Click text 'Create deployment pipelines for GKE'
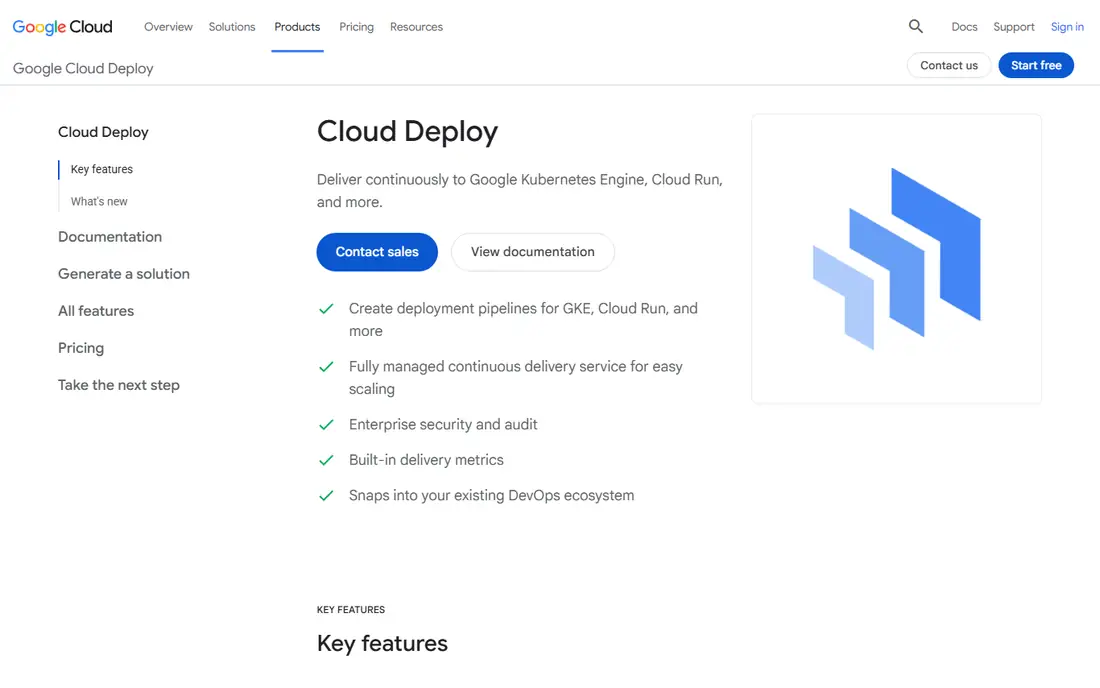The width and height of the screenshot is (1100, 688). click(471, 309)
